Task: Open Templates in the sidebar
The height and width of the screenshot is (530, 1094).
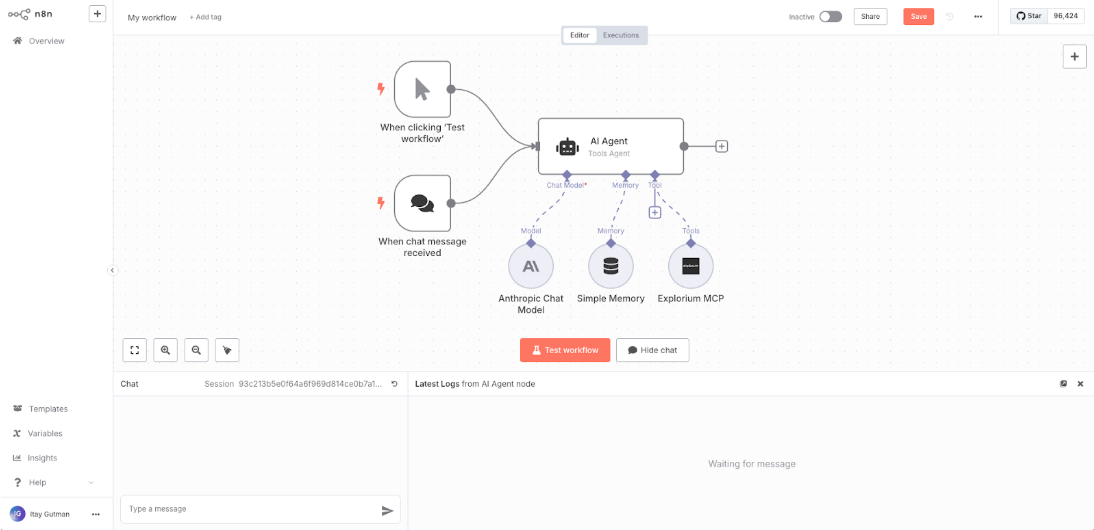Action: point(40,409)
